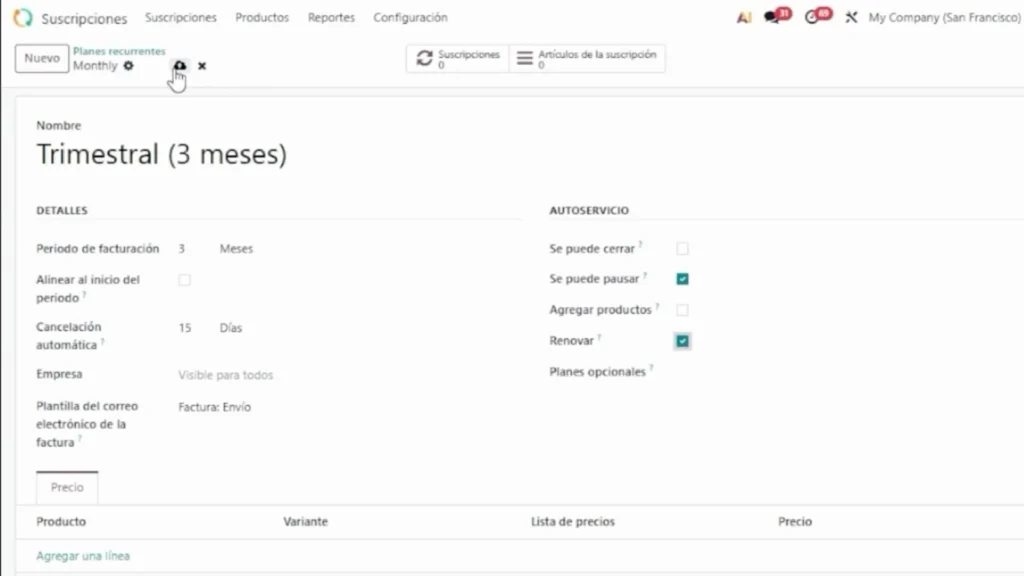Open the billing period 'Meses' unit dropdown
Screen dimensions: 1024x576
click(237, 249)
